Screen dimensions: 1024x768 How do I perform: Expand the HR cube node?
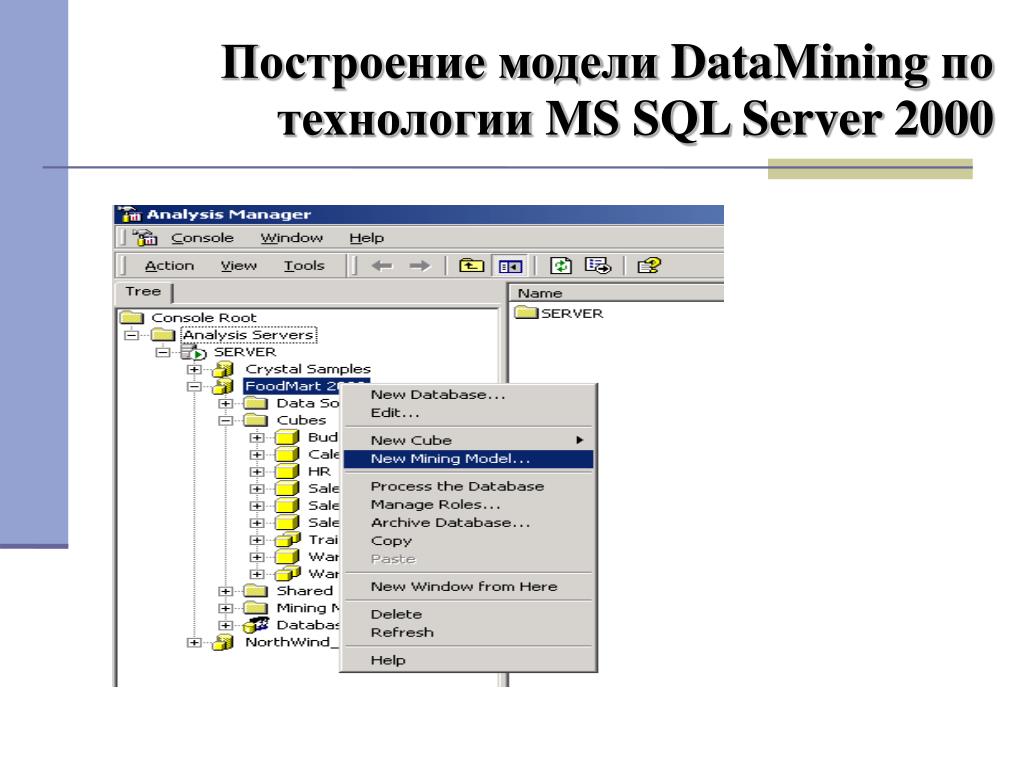[257, 472]
